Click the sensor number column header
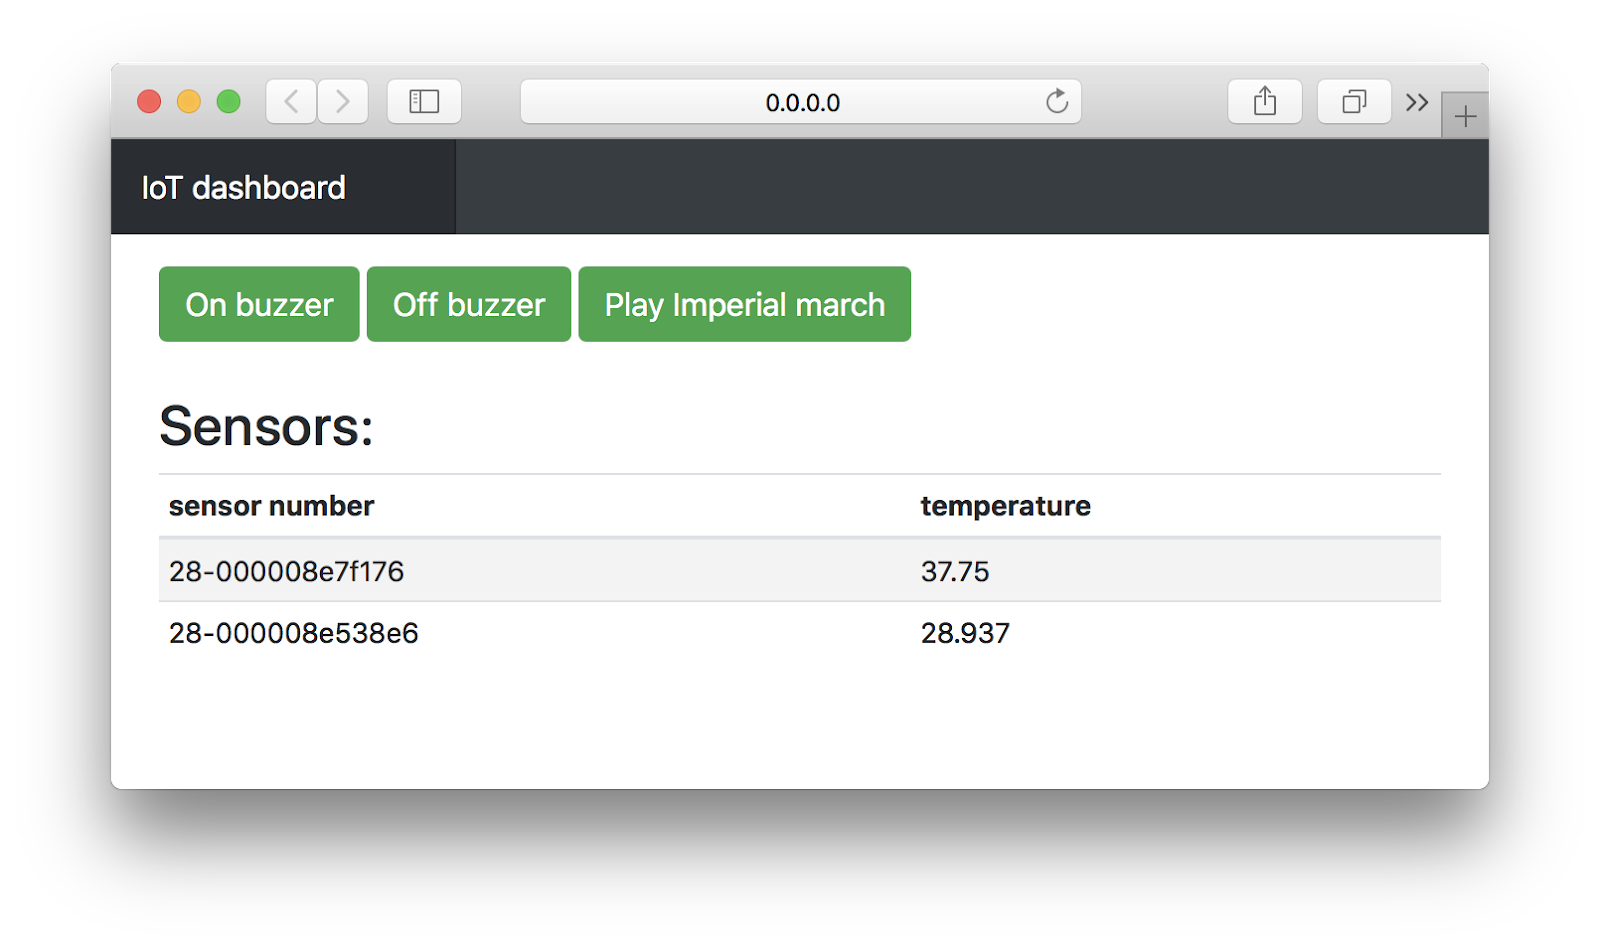1600x948 pixels. click(x=271, y=506)
